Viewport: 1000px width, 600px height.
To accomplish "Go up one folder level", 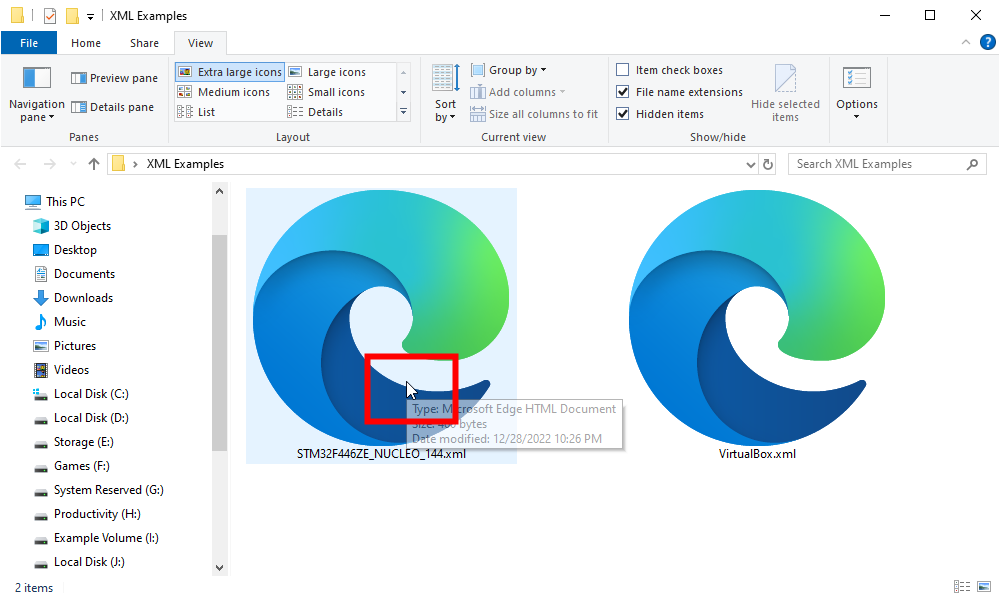I will (x=94, y=164).
